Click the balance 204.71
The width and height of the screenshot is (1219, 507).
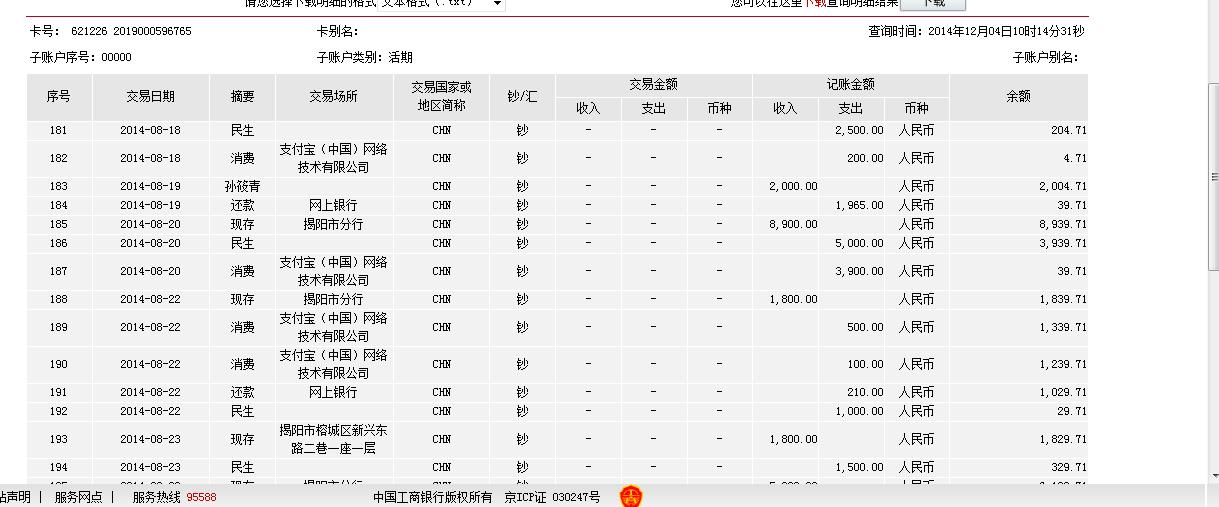[x=1068, y=130]
